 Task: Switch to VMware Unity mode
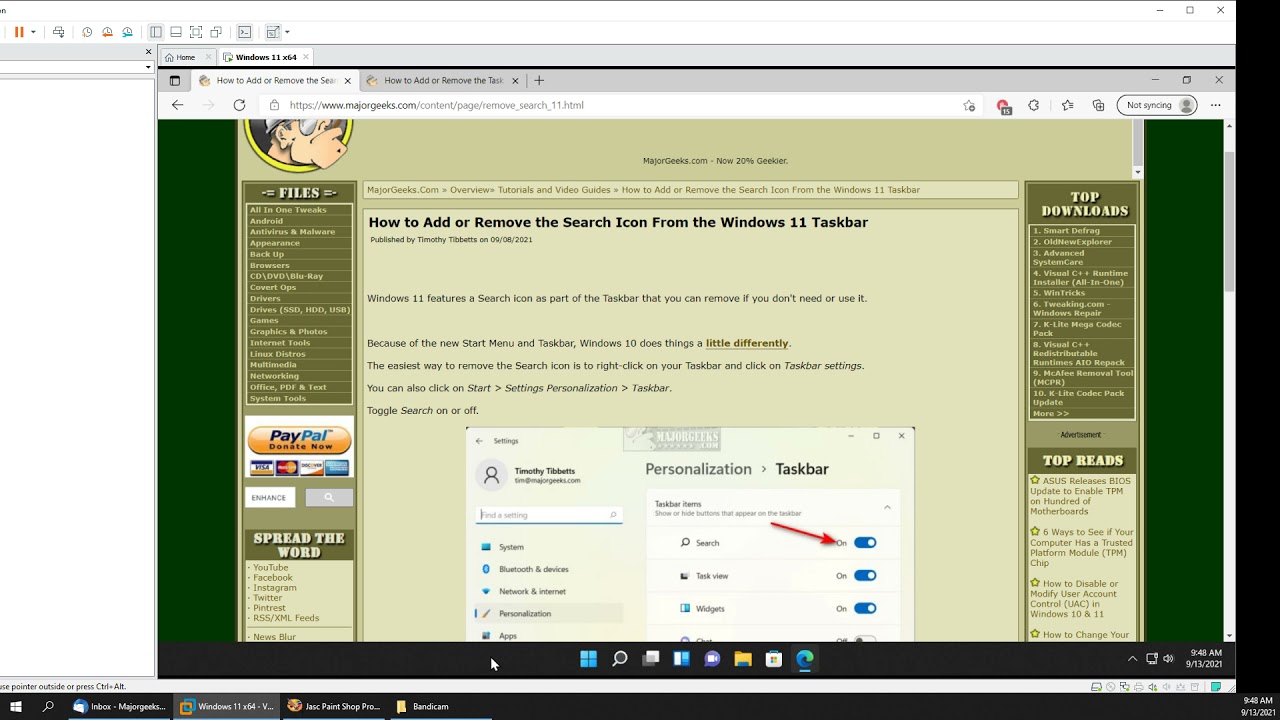pos(216,32)
